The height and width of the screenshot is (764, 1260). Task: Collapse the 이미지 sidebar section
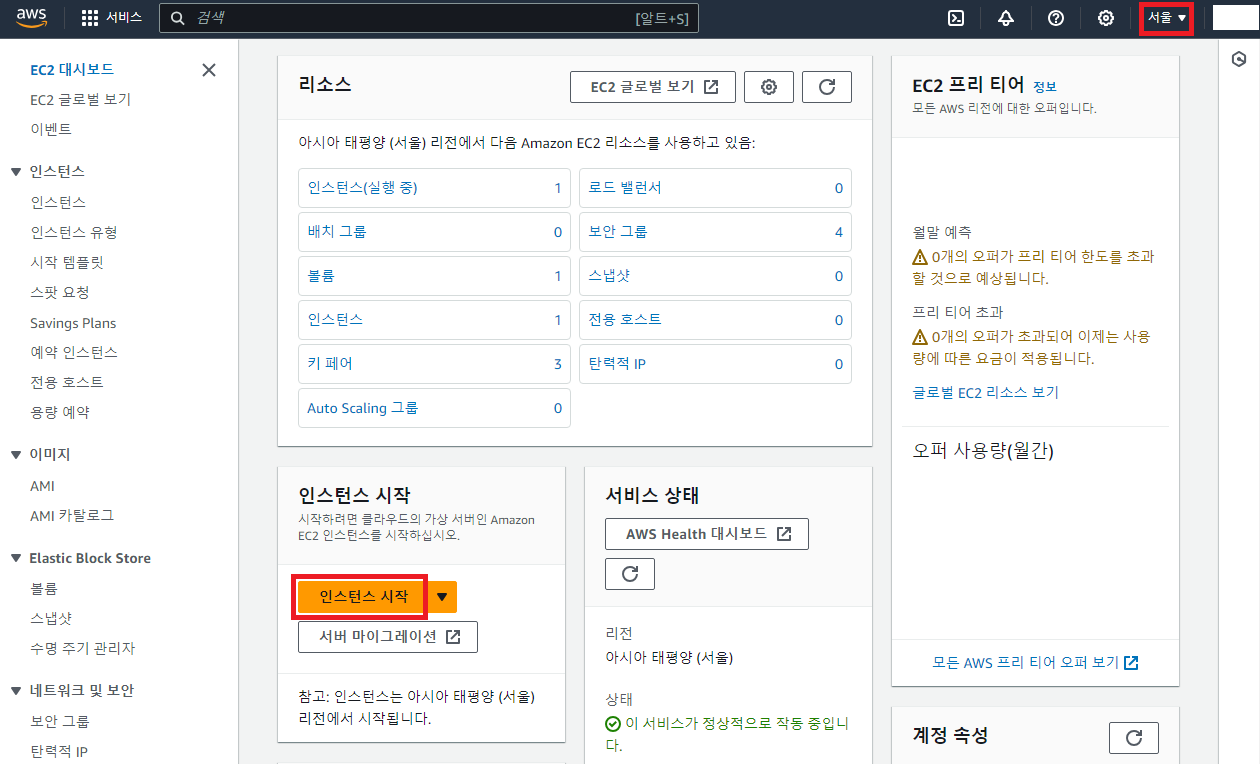click(16, 455)
